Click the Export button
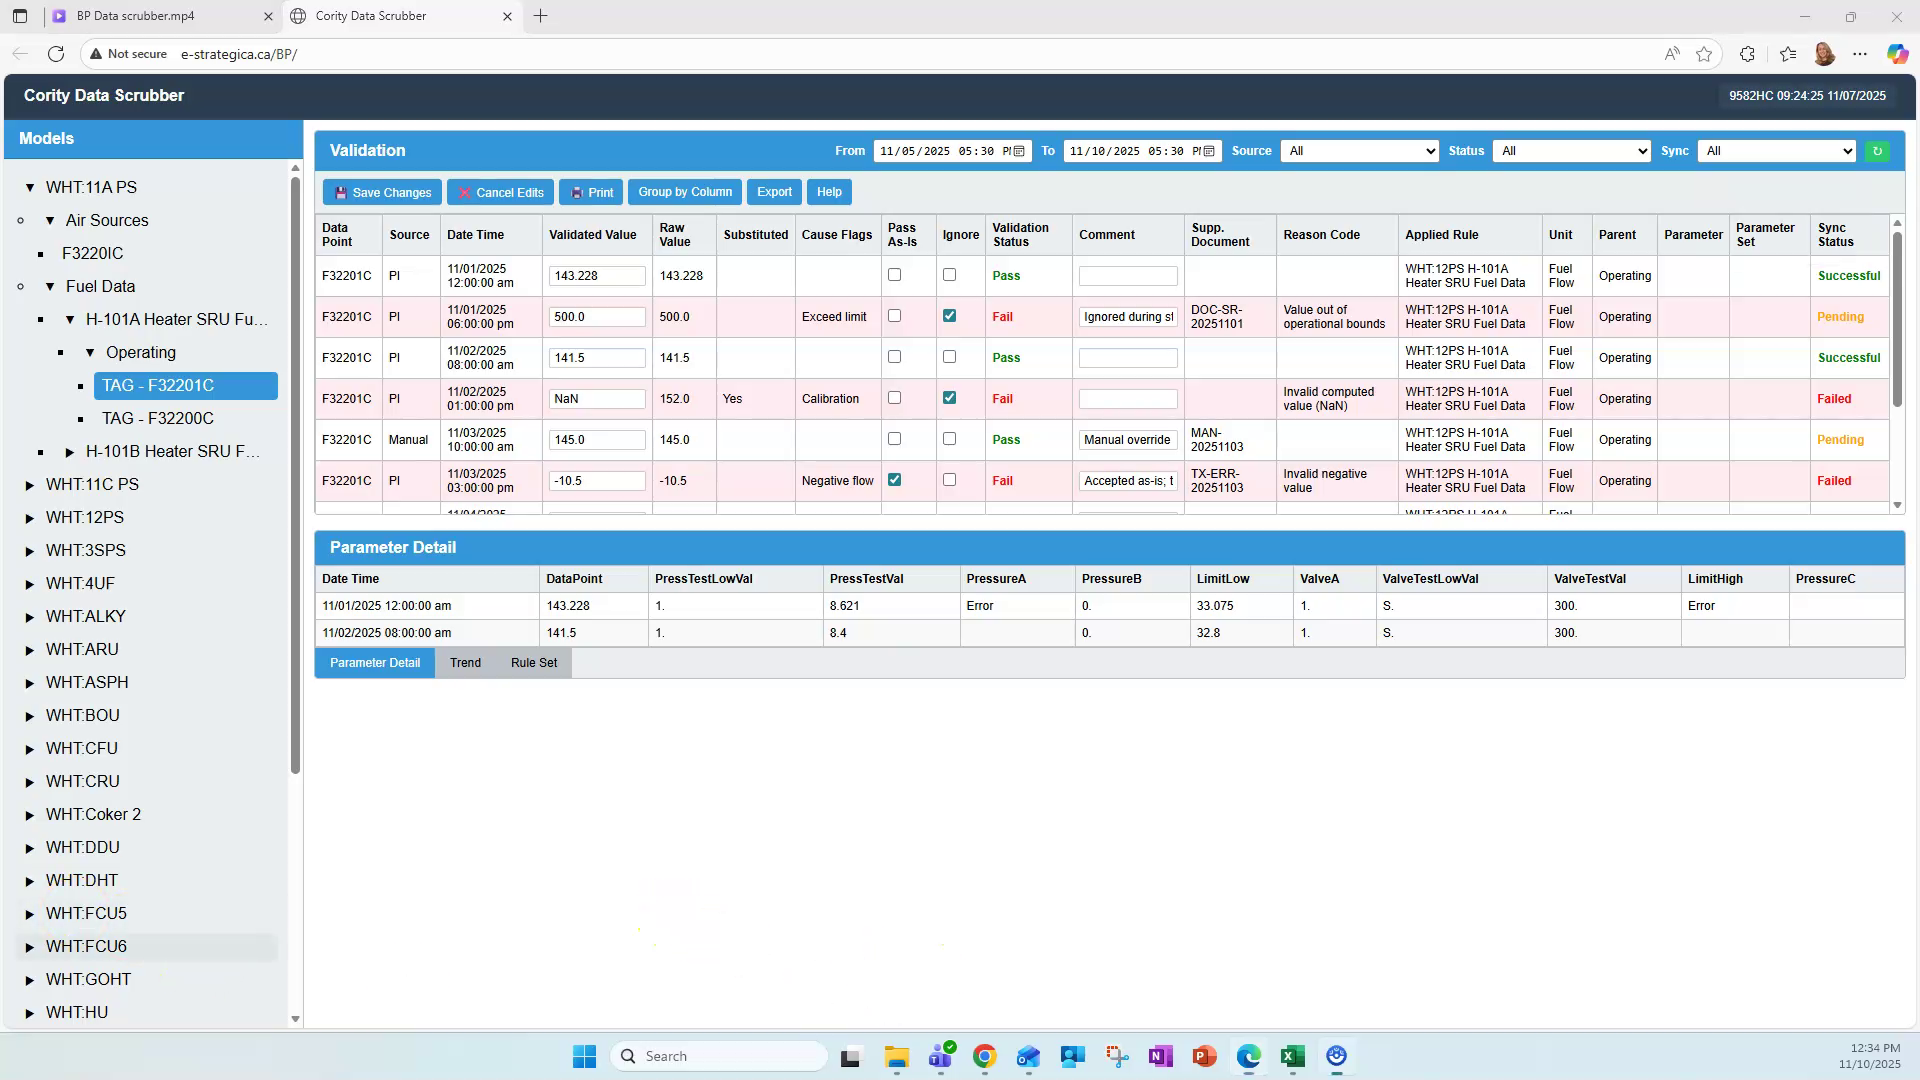 click(773, 192)
